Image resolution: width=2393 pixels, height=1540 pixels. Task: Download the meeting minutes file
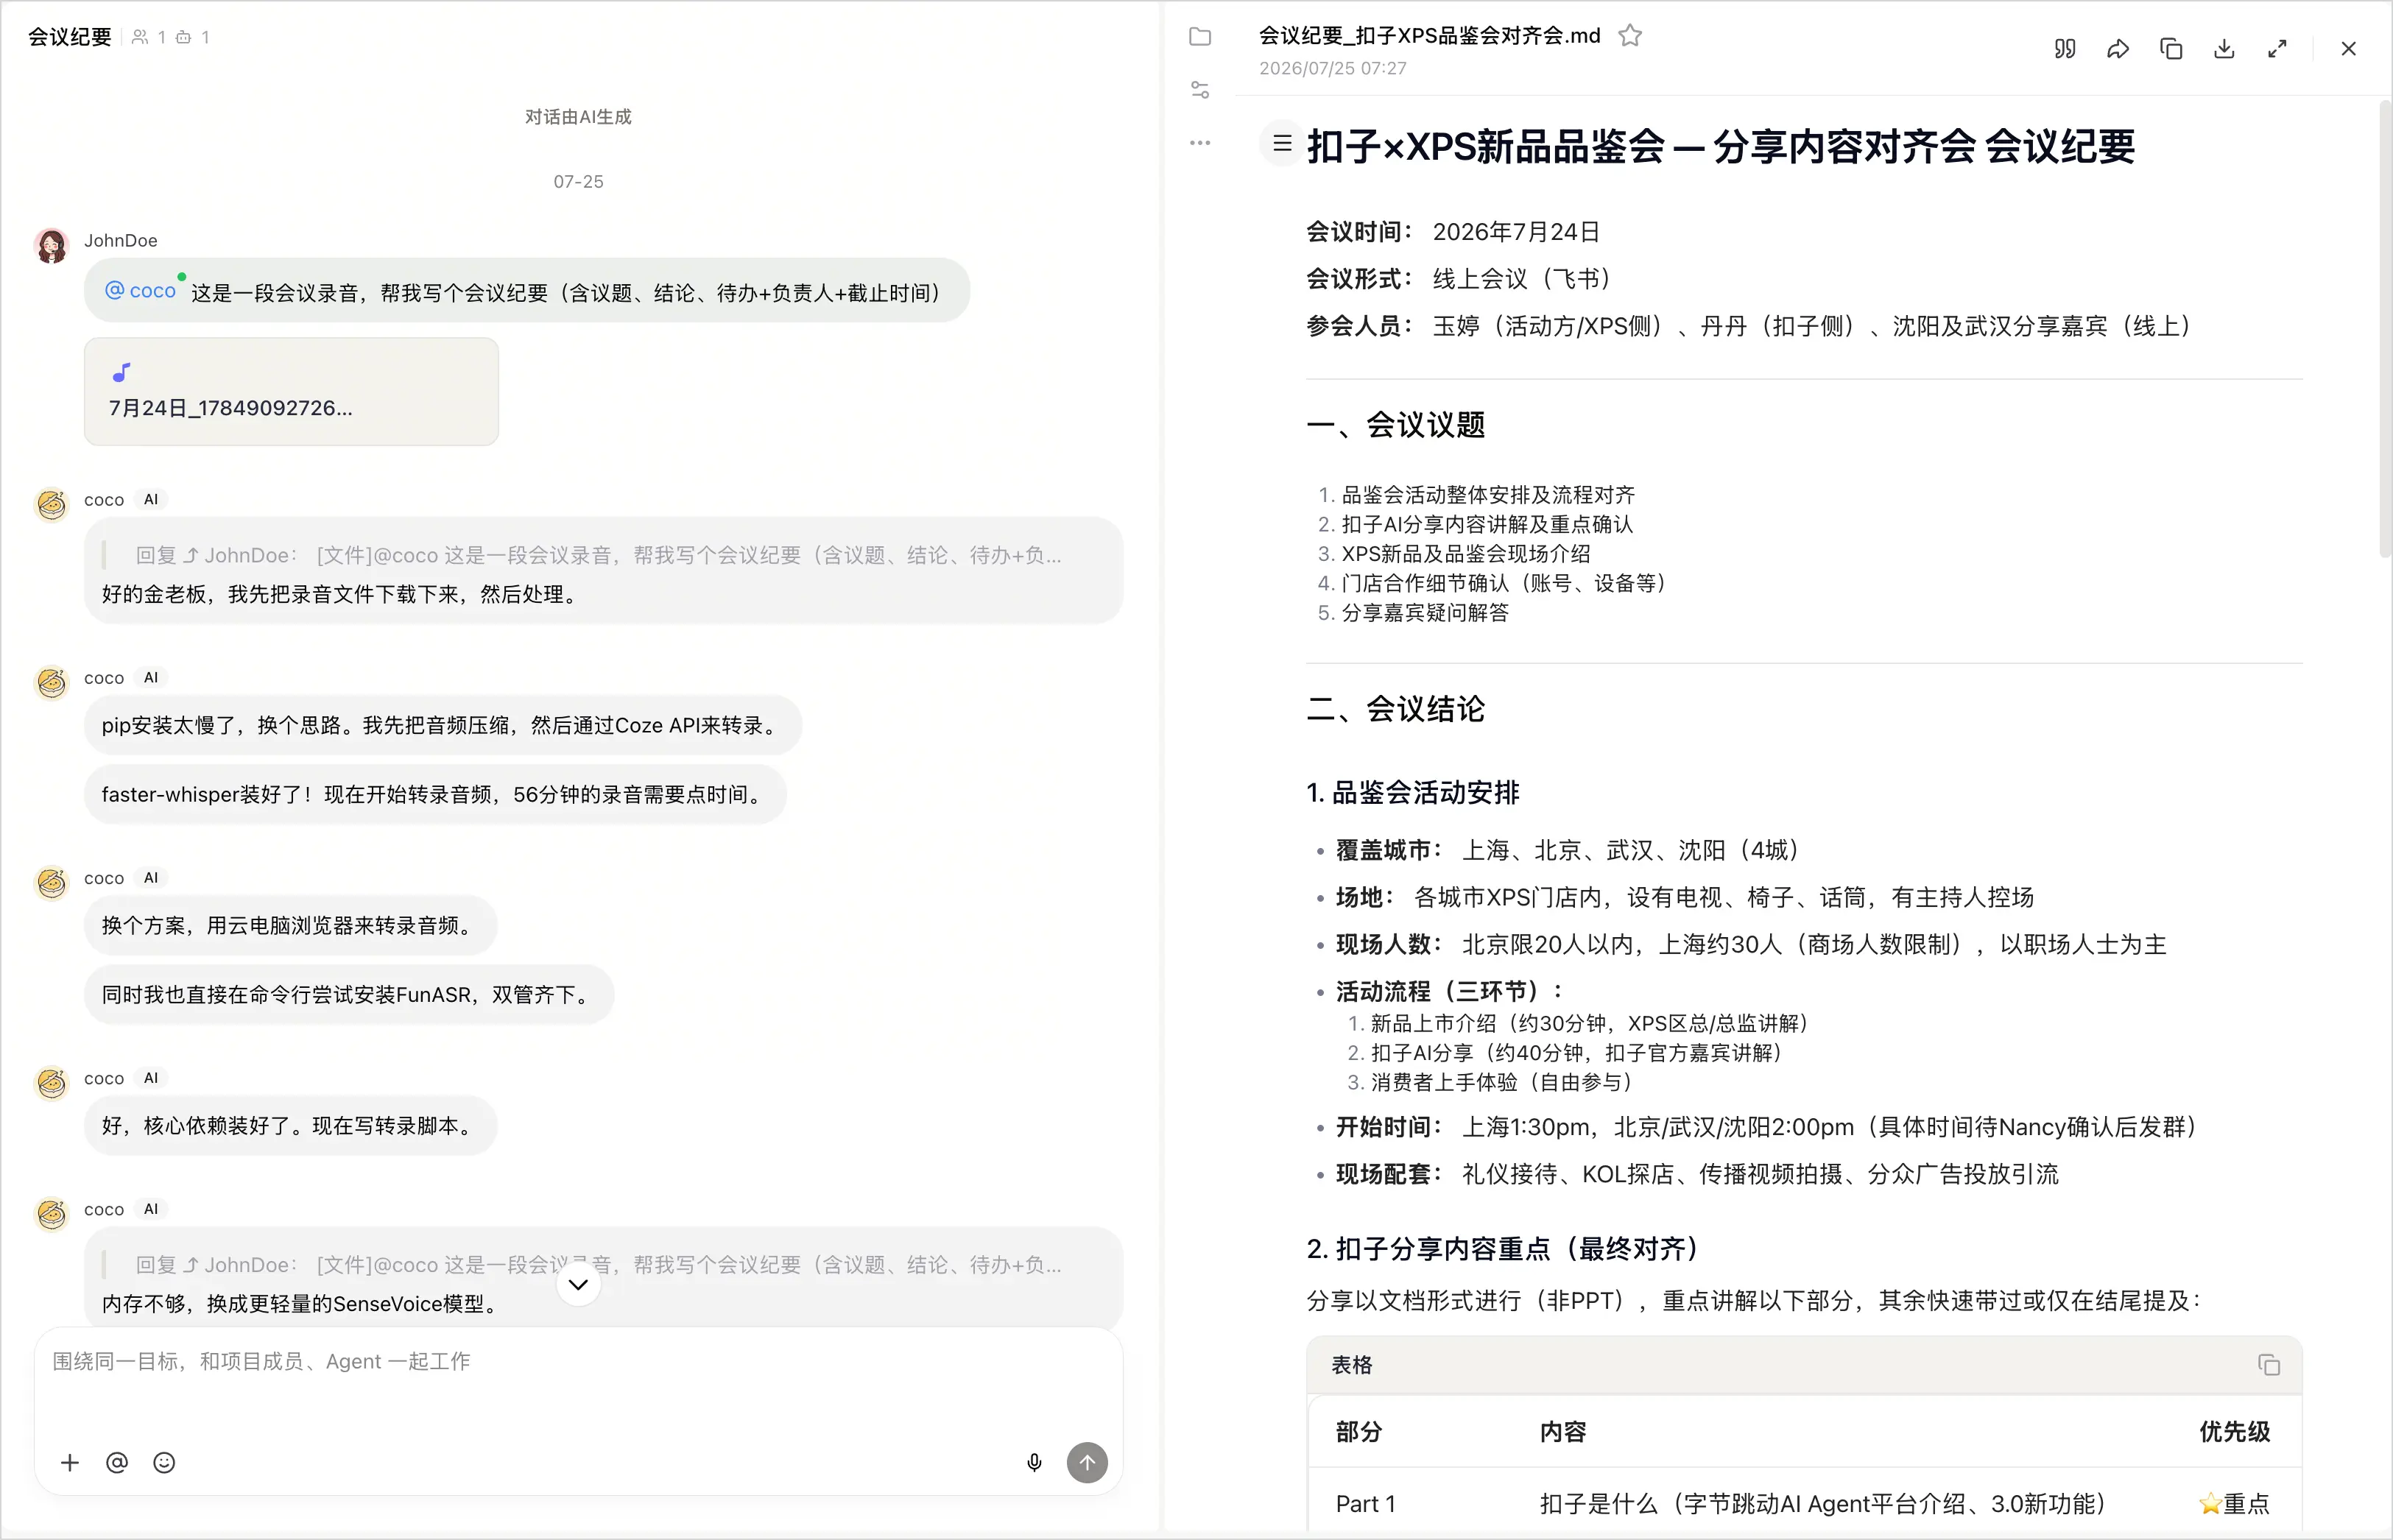[2223, 49]
